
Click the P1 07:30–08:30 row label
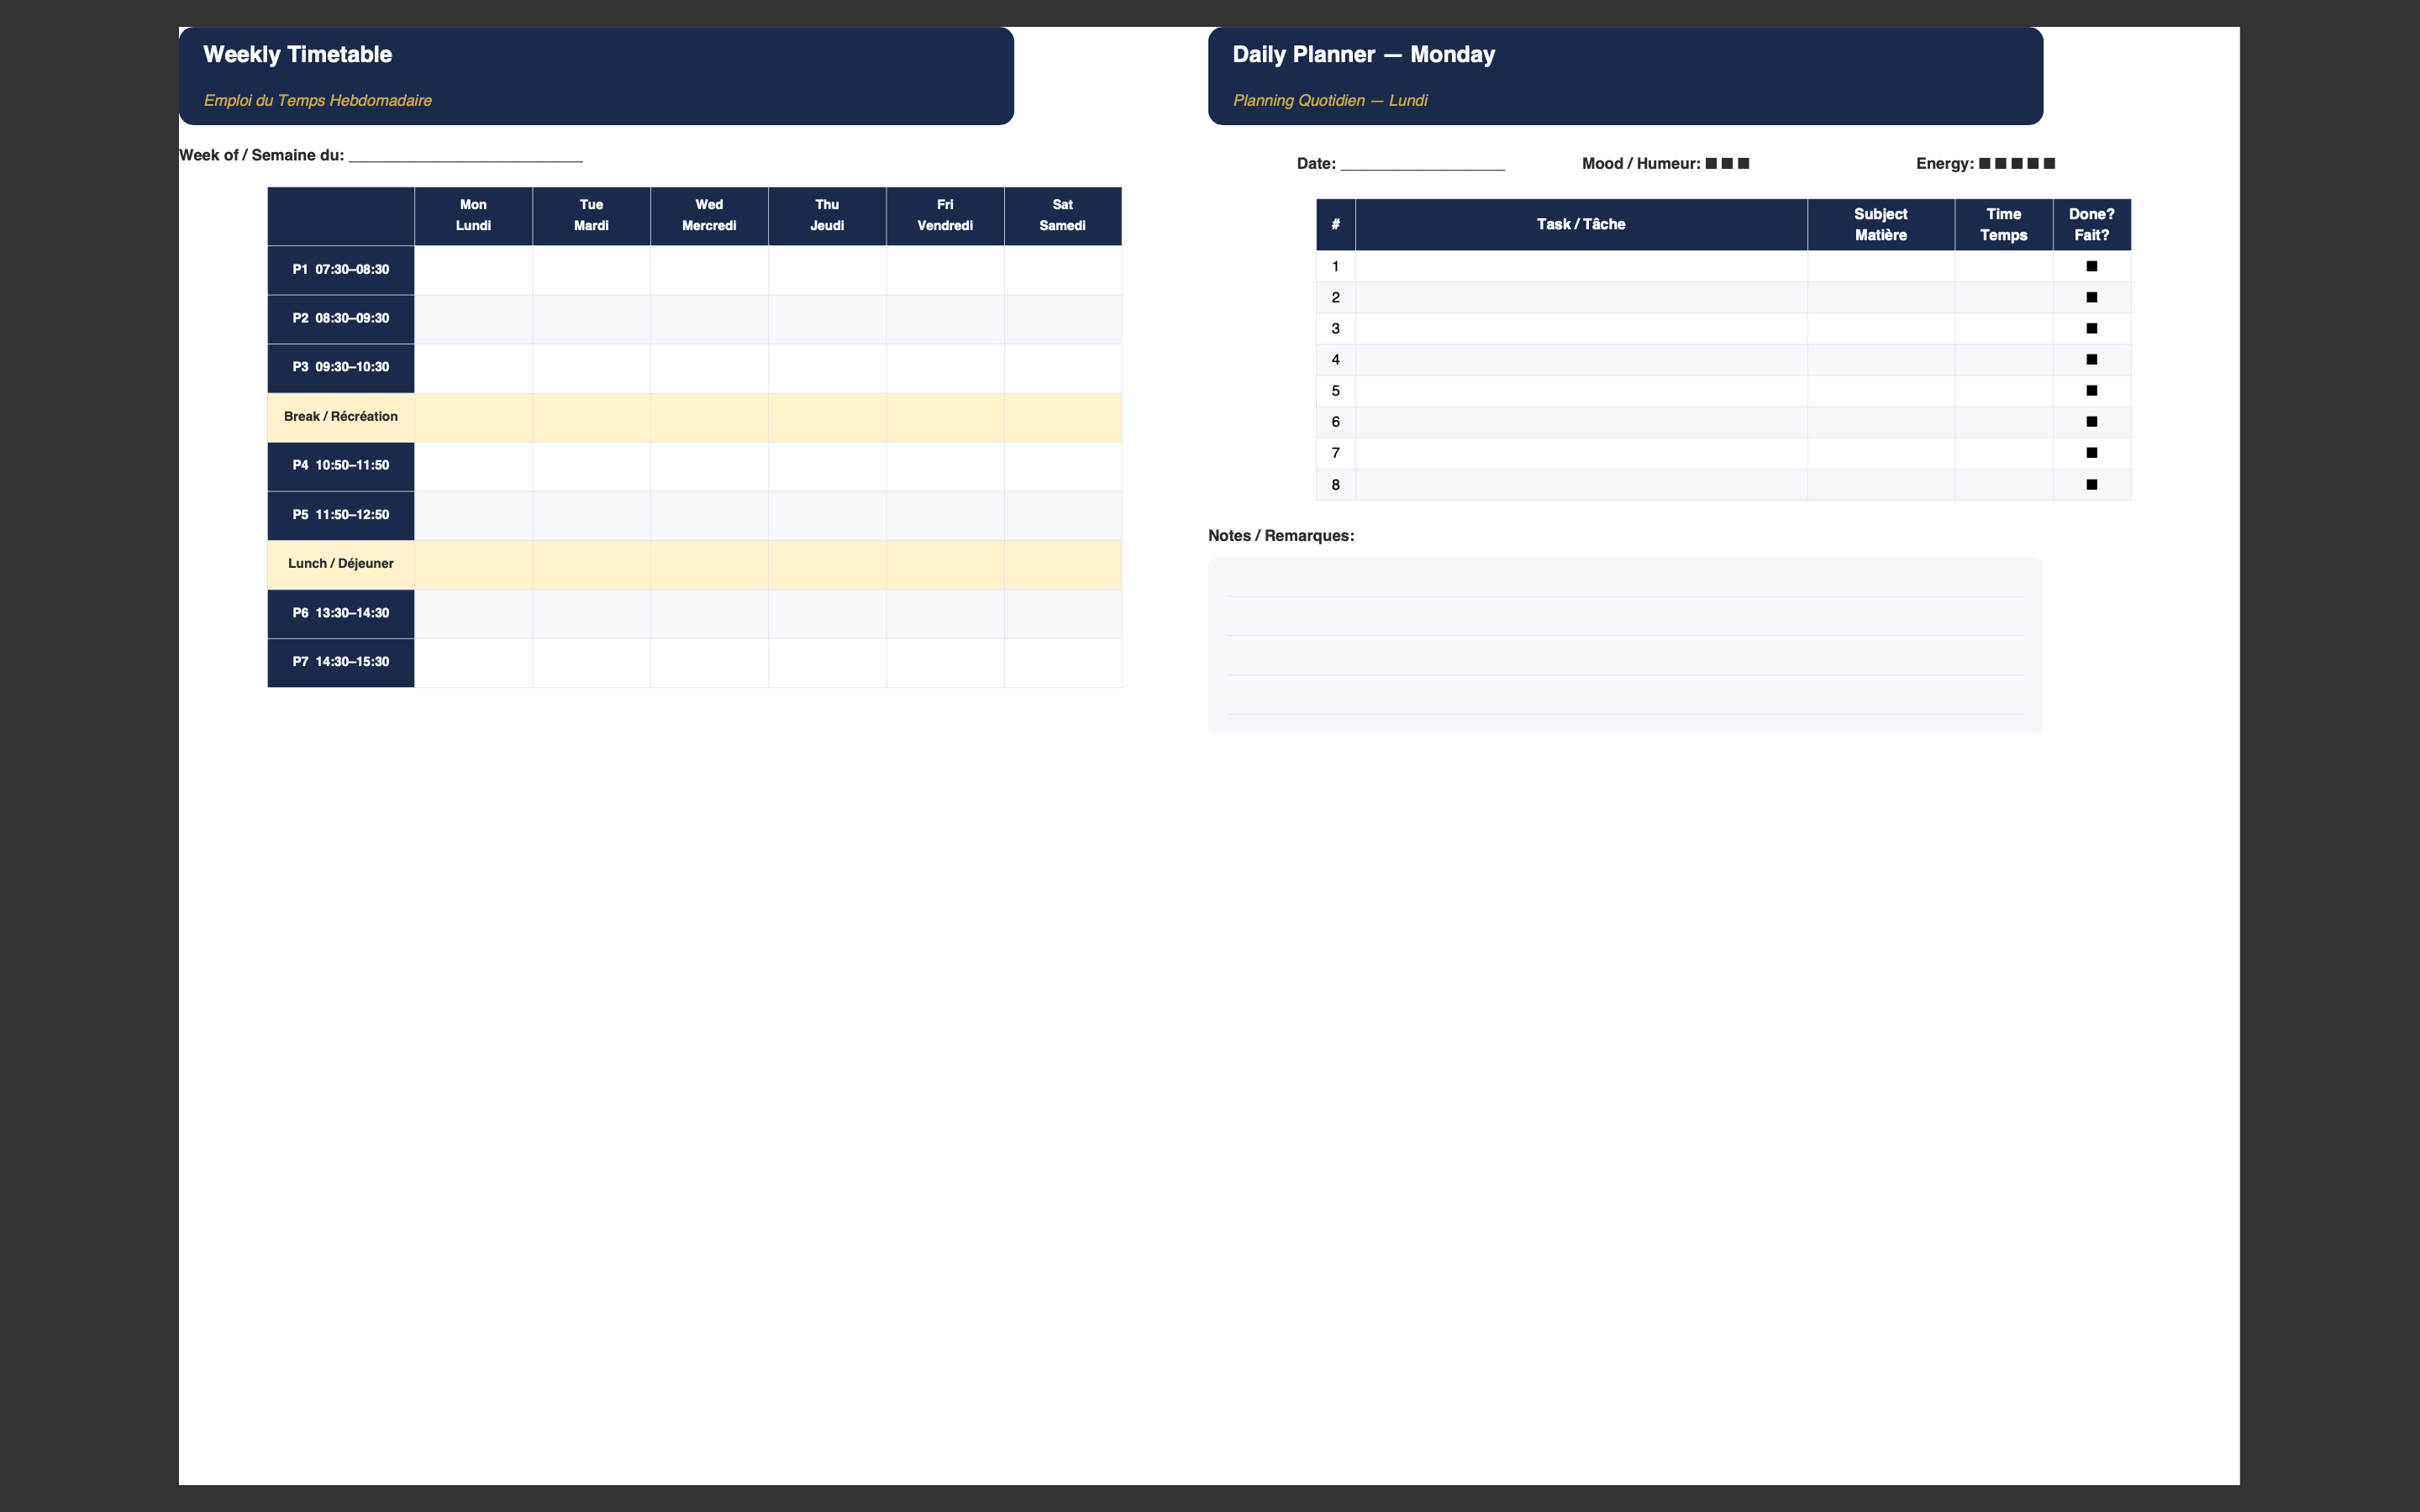click(x=341, y=270)
